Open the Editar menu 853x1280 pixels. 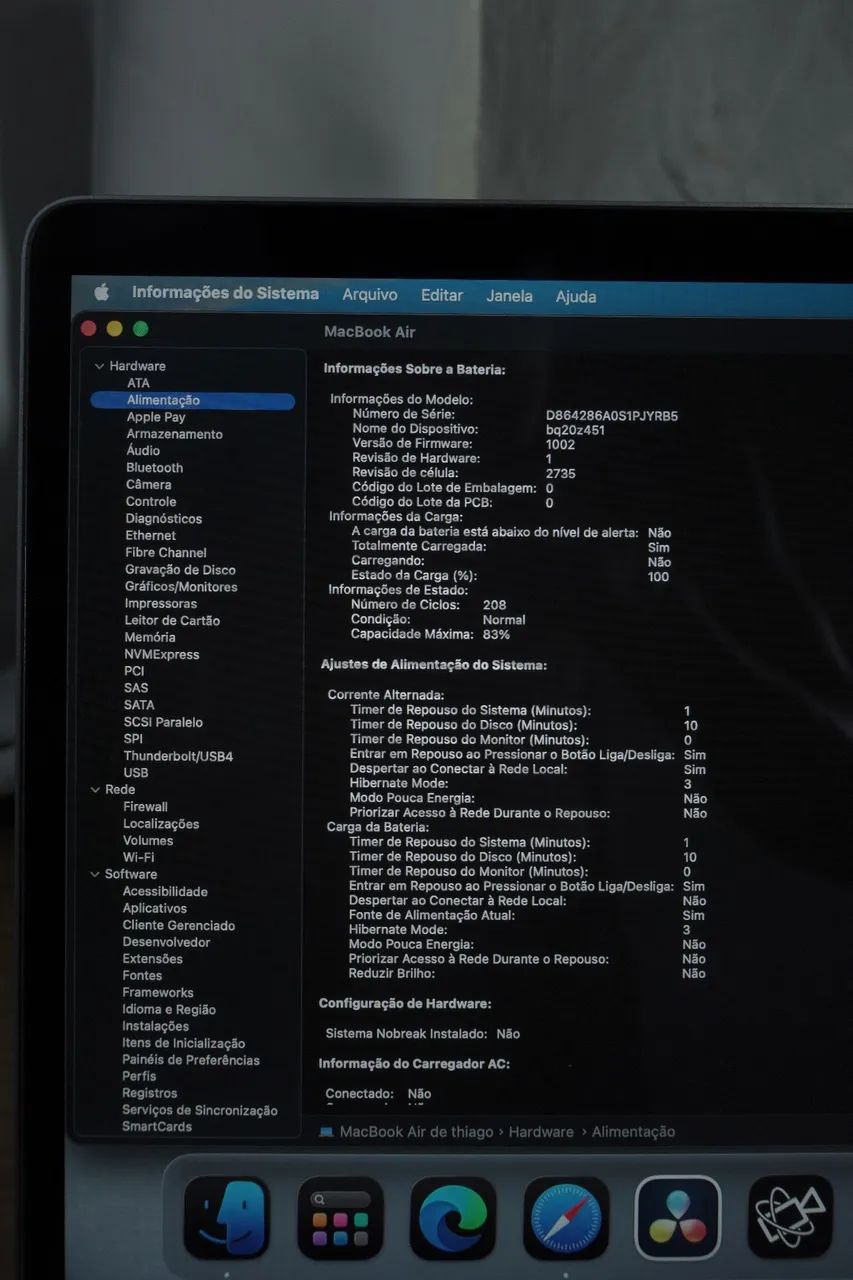(x=442, y=295)
